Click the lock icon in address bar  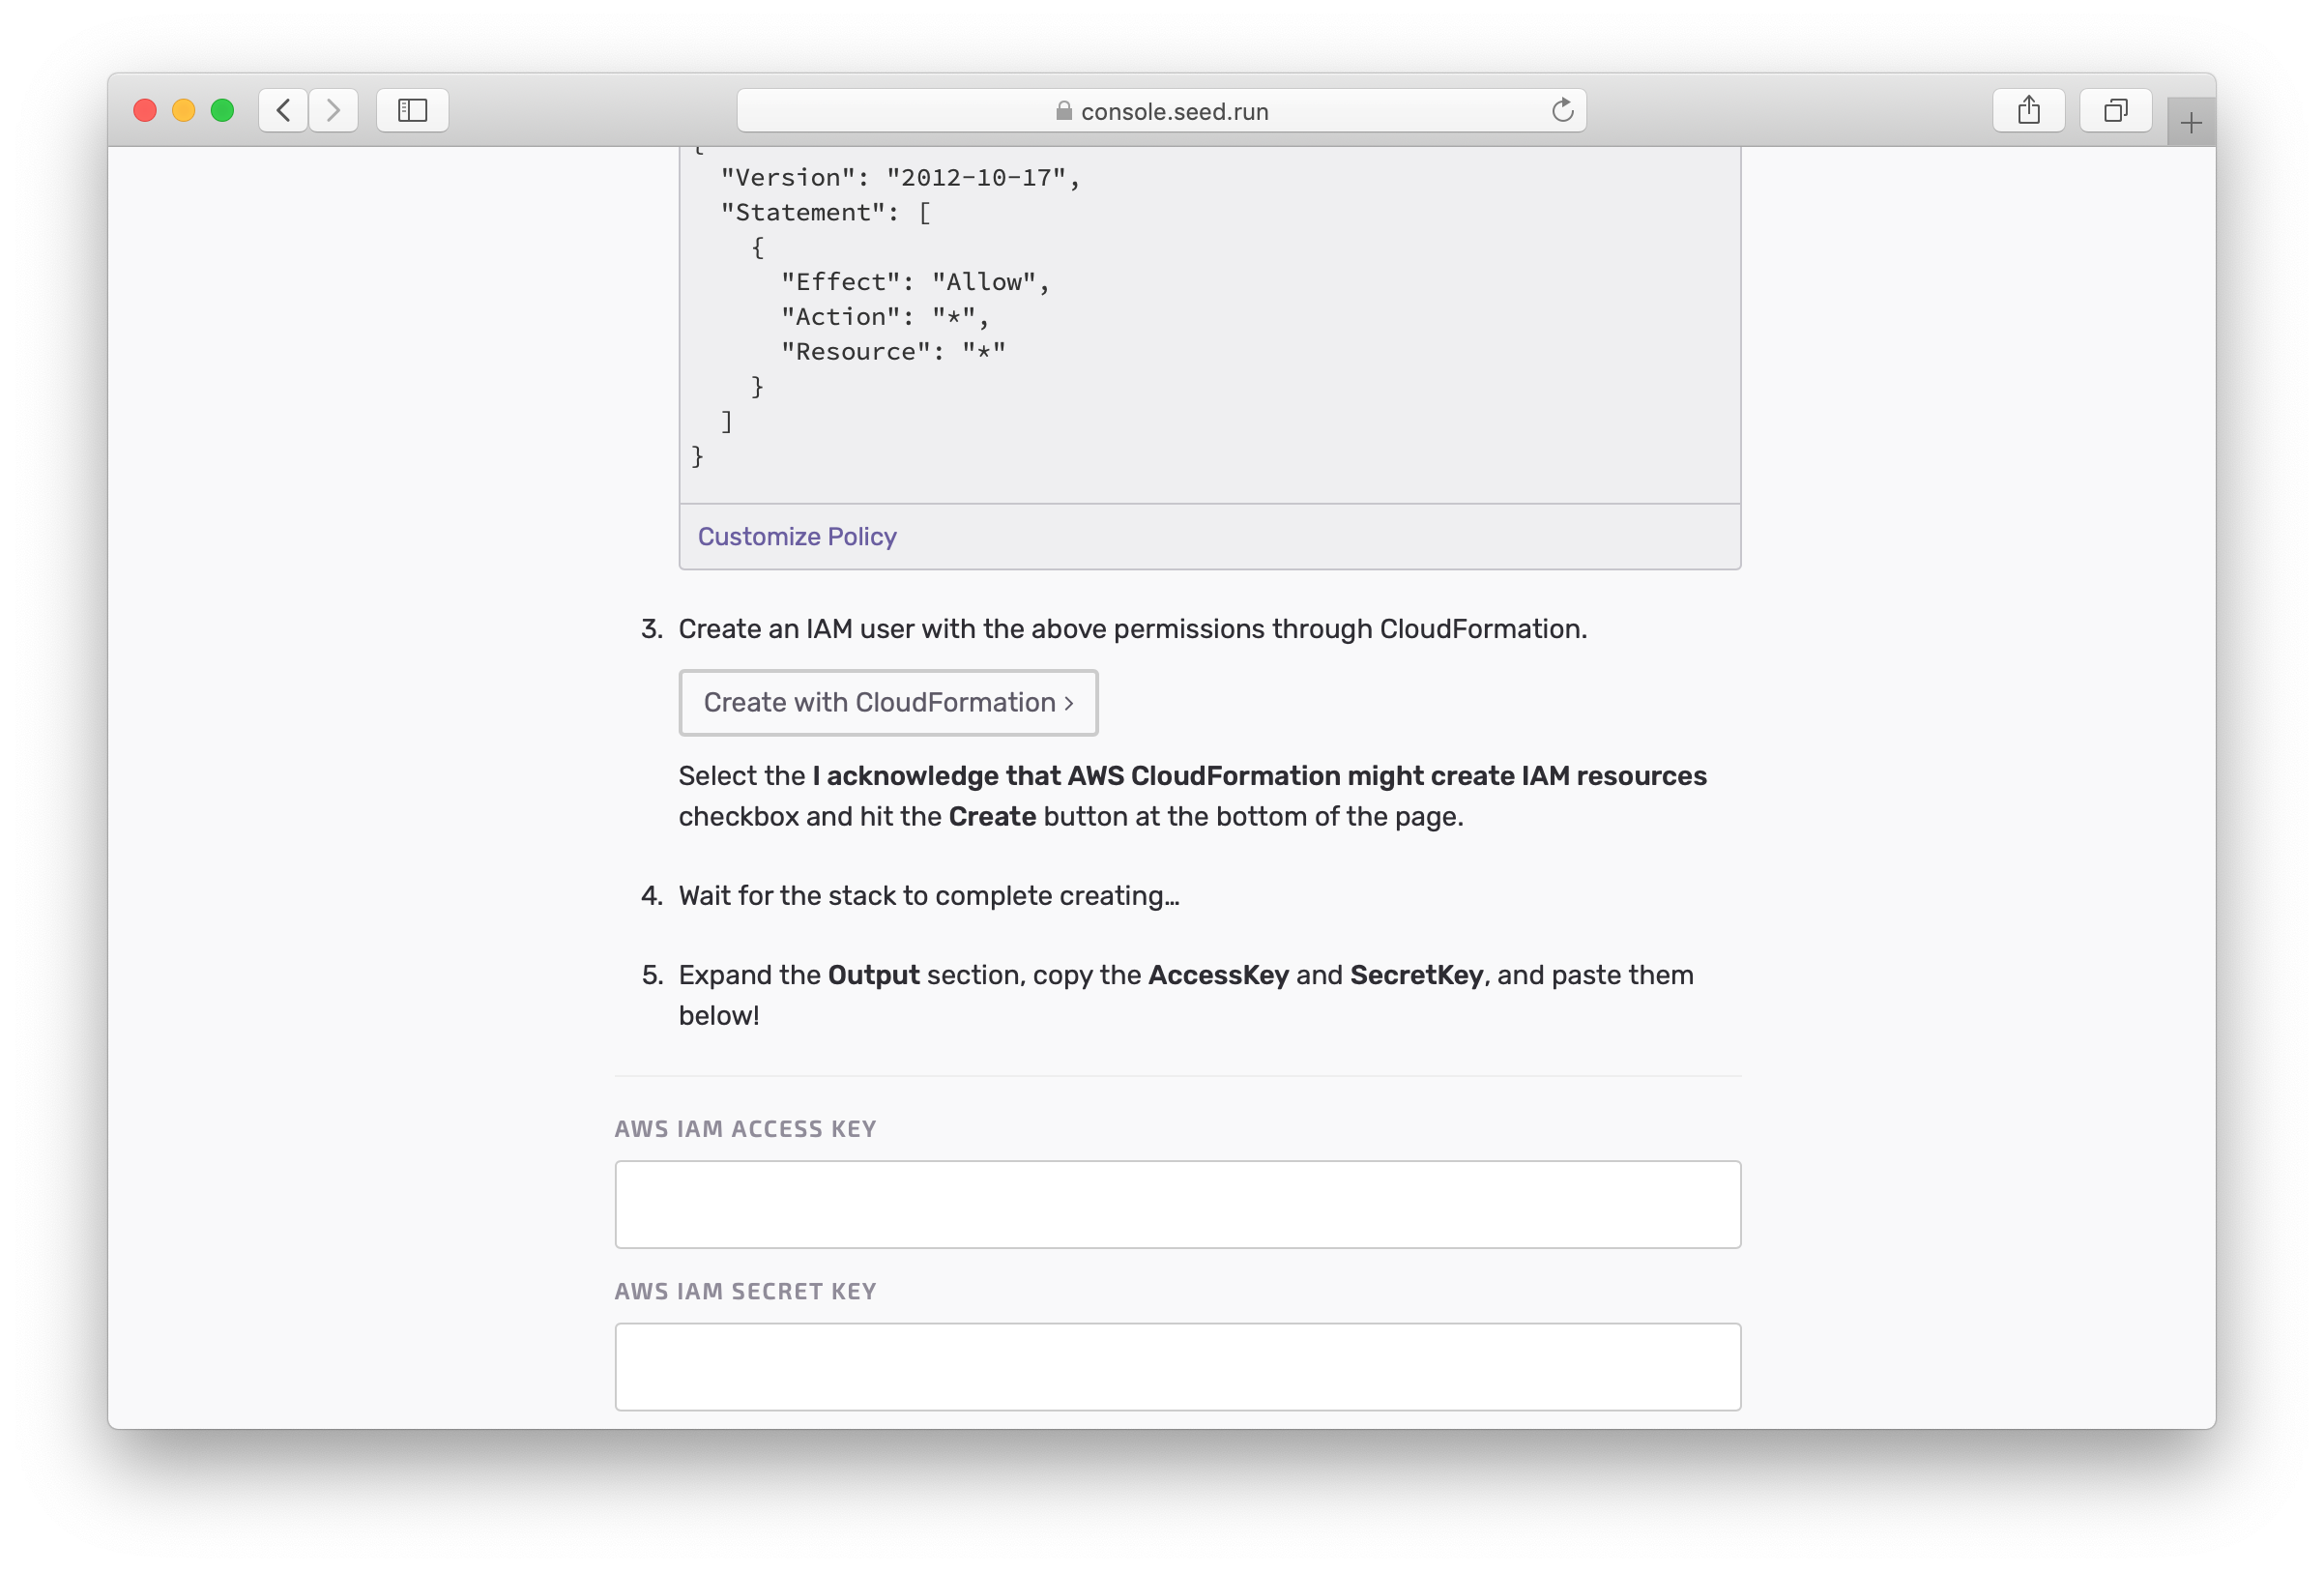[1064, 111]
